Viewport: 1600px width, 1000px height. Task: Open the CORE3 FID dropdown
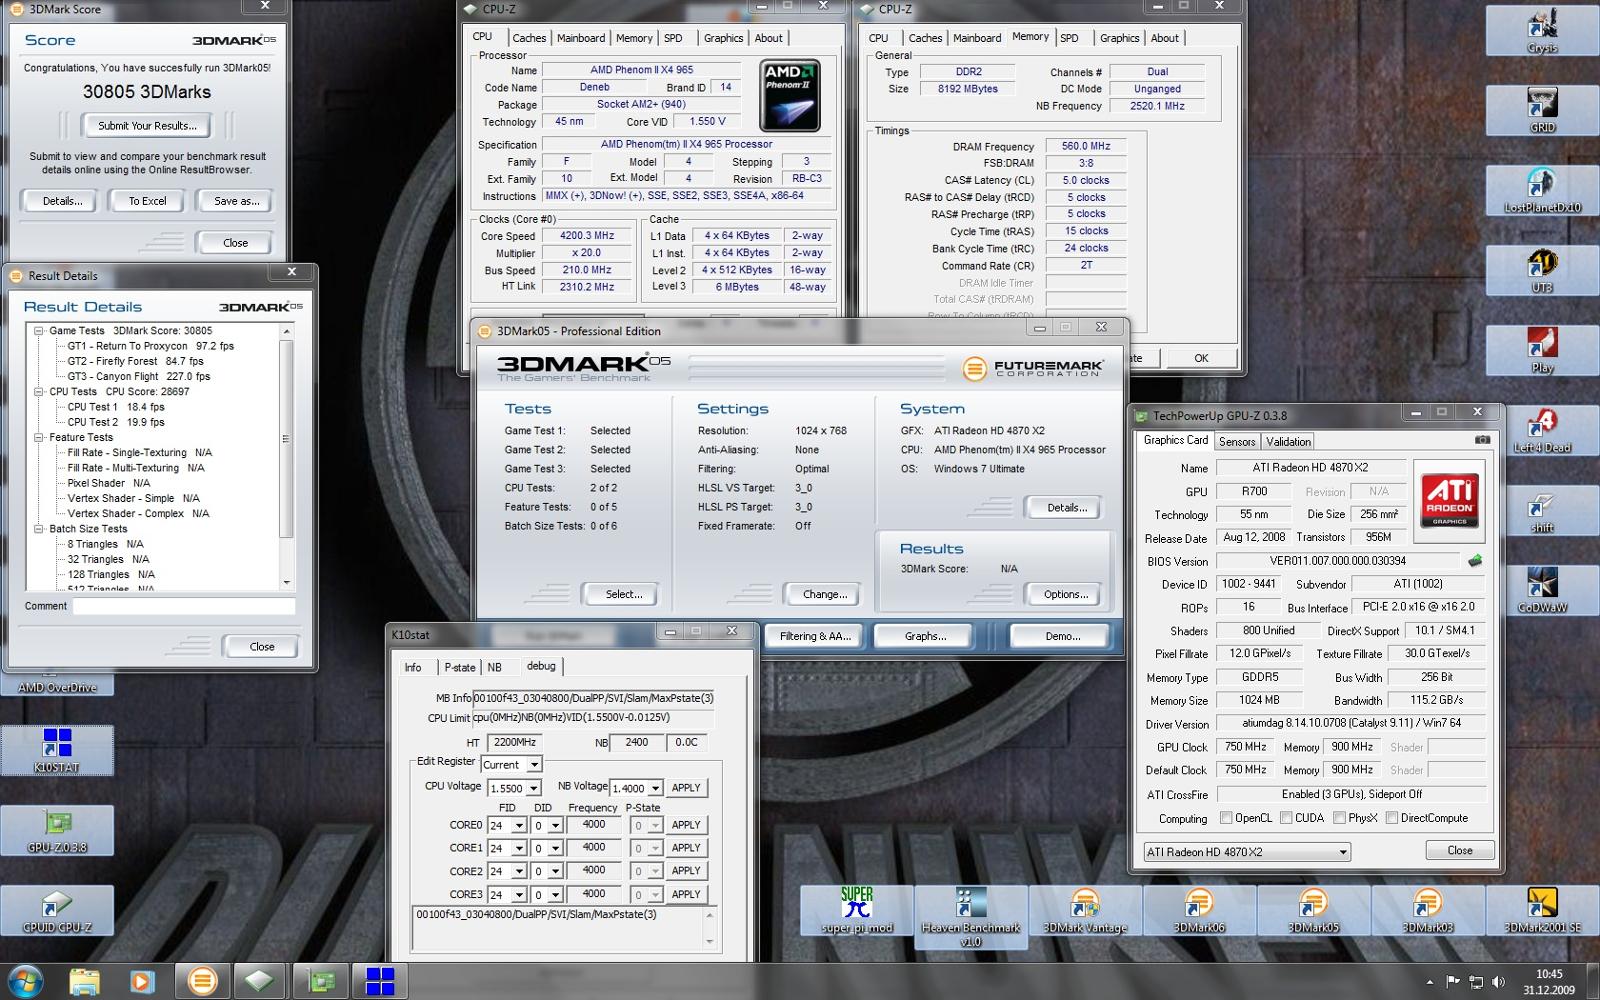506,894
